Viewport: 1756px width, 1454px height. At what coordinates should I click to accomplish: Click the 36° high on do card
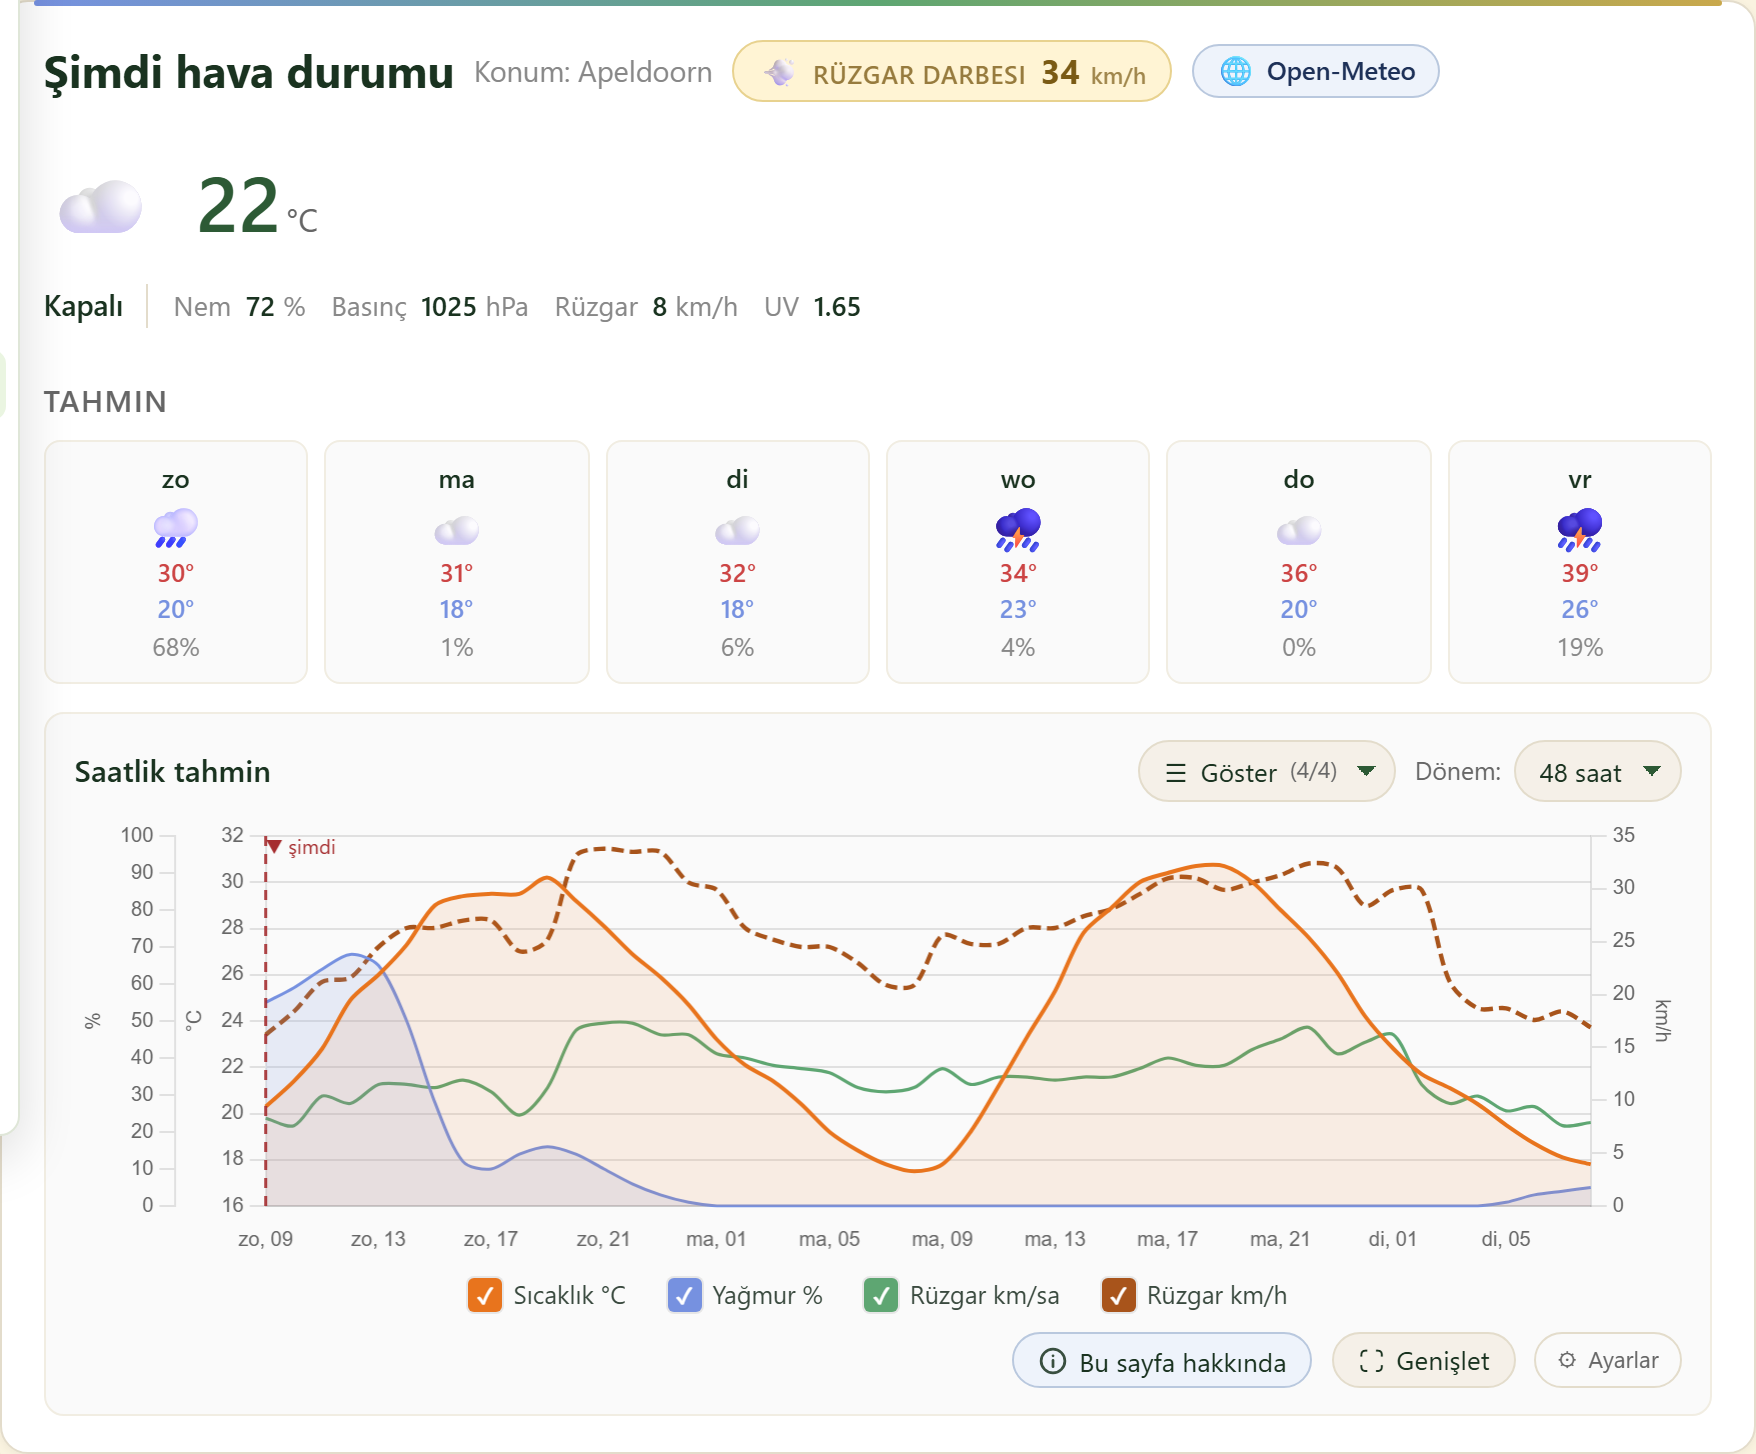click(1299, 573)
